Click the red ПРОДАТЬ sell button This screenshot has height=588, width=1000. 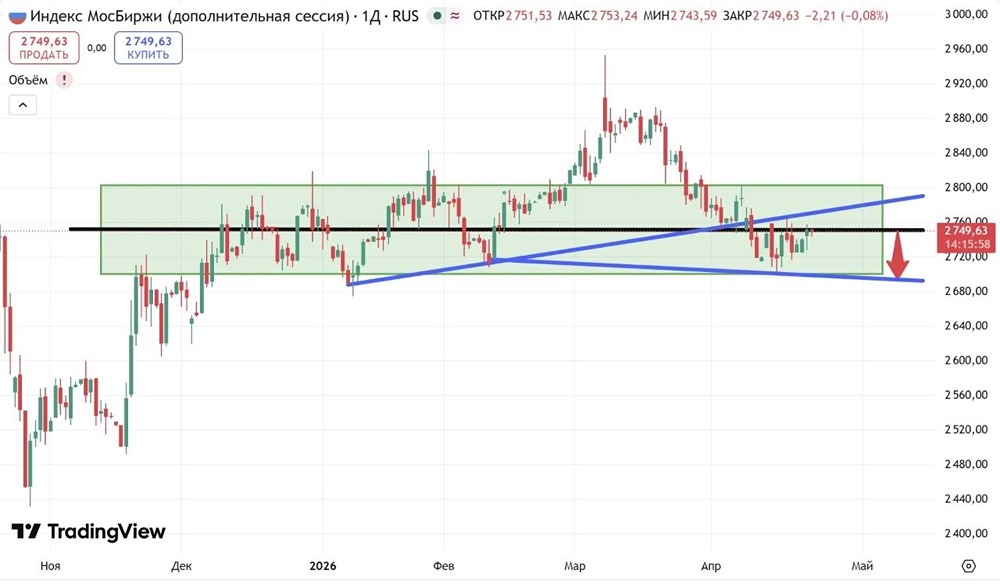[x=44, y=48]
